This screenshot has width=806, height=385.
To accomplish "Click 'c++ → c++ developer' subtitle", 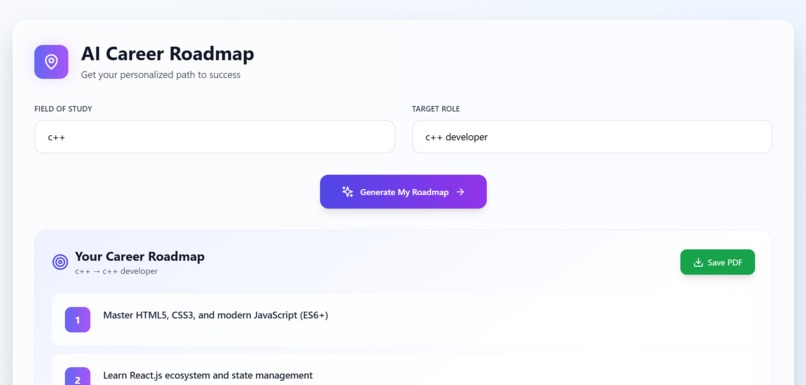I will (116, 271).
